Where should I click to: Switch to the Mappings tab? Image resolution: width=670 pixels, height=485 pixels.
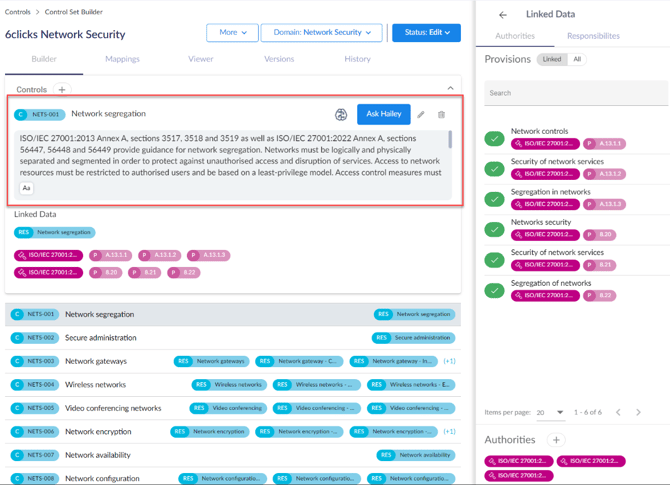(122, 59)
